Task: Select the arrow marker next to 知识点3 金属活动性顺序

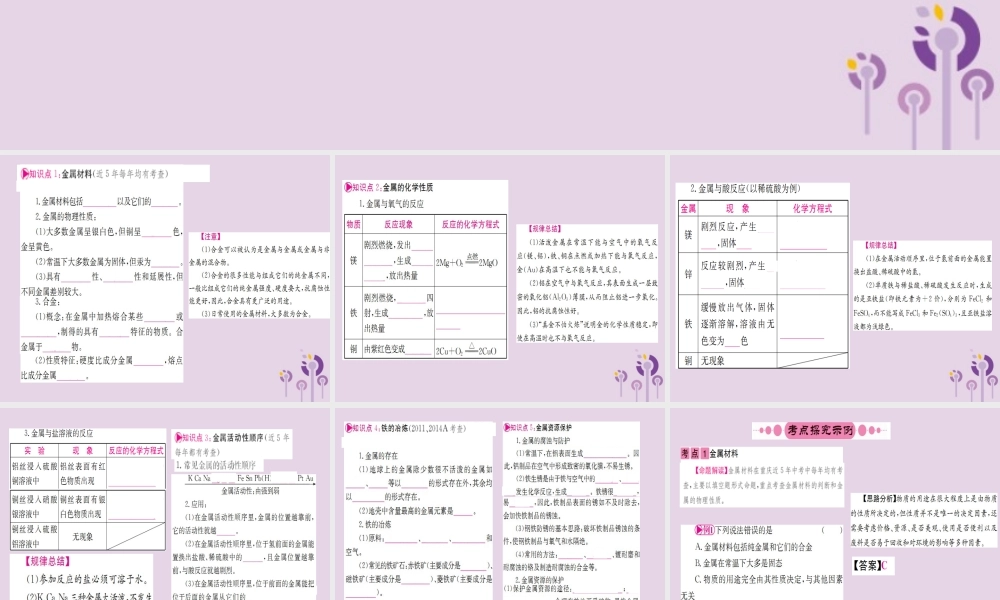Action: (x=177, y=437)
